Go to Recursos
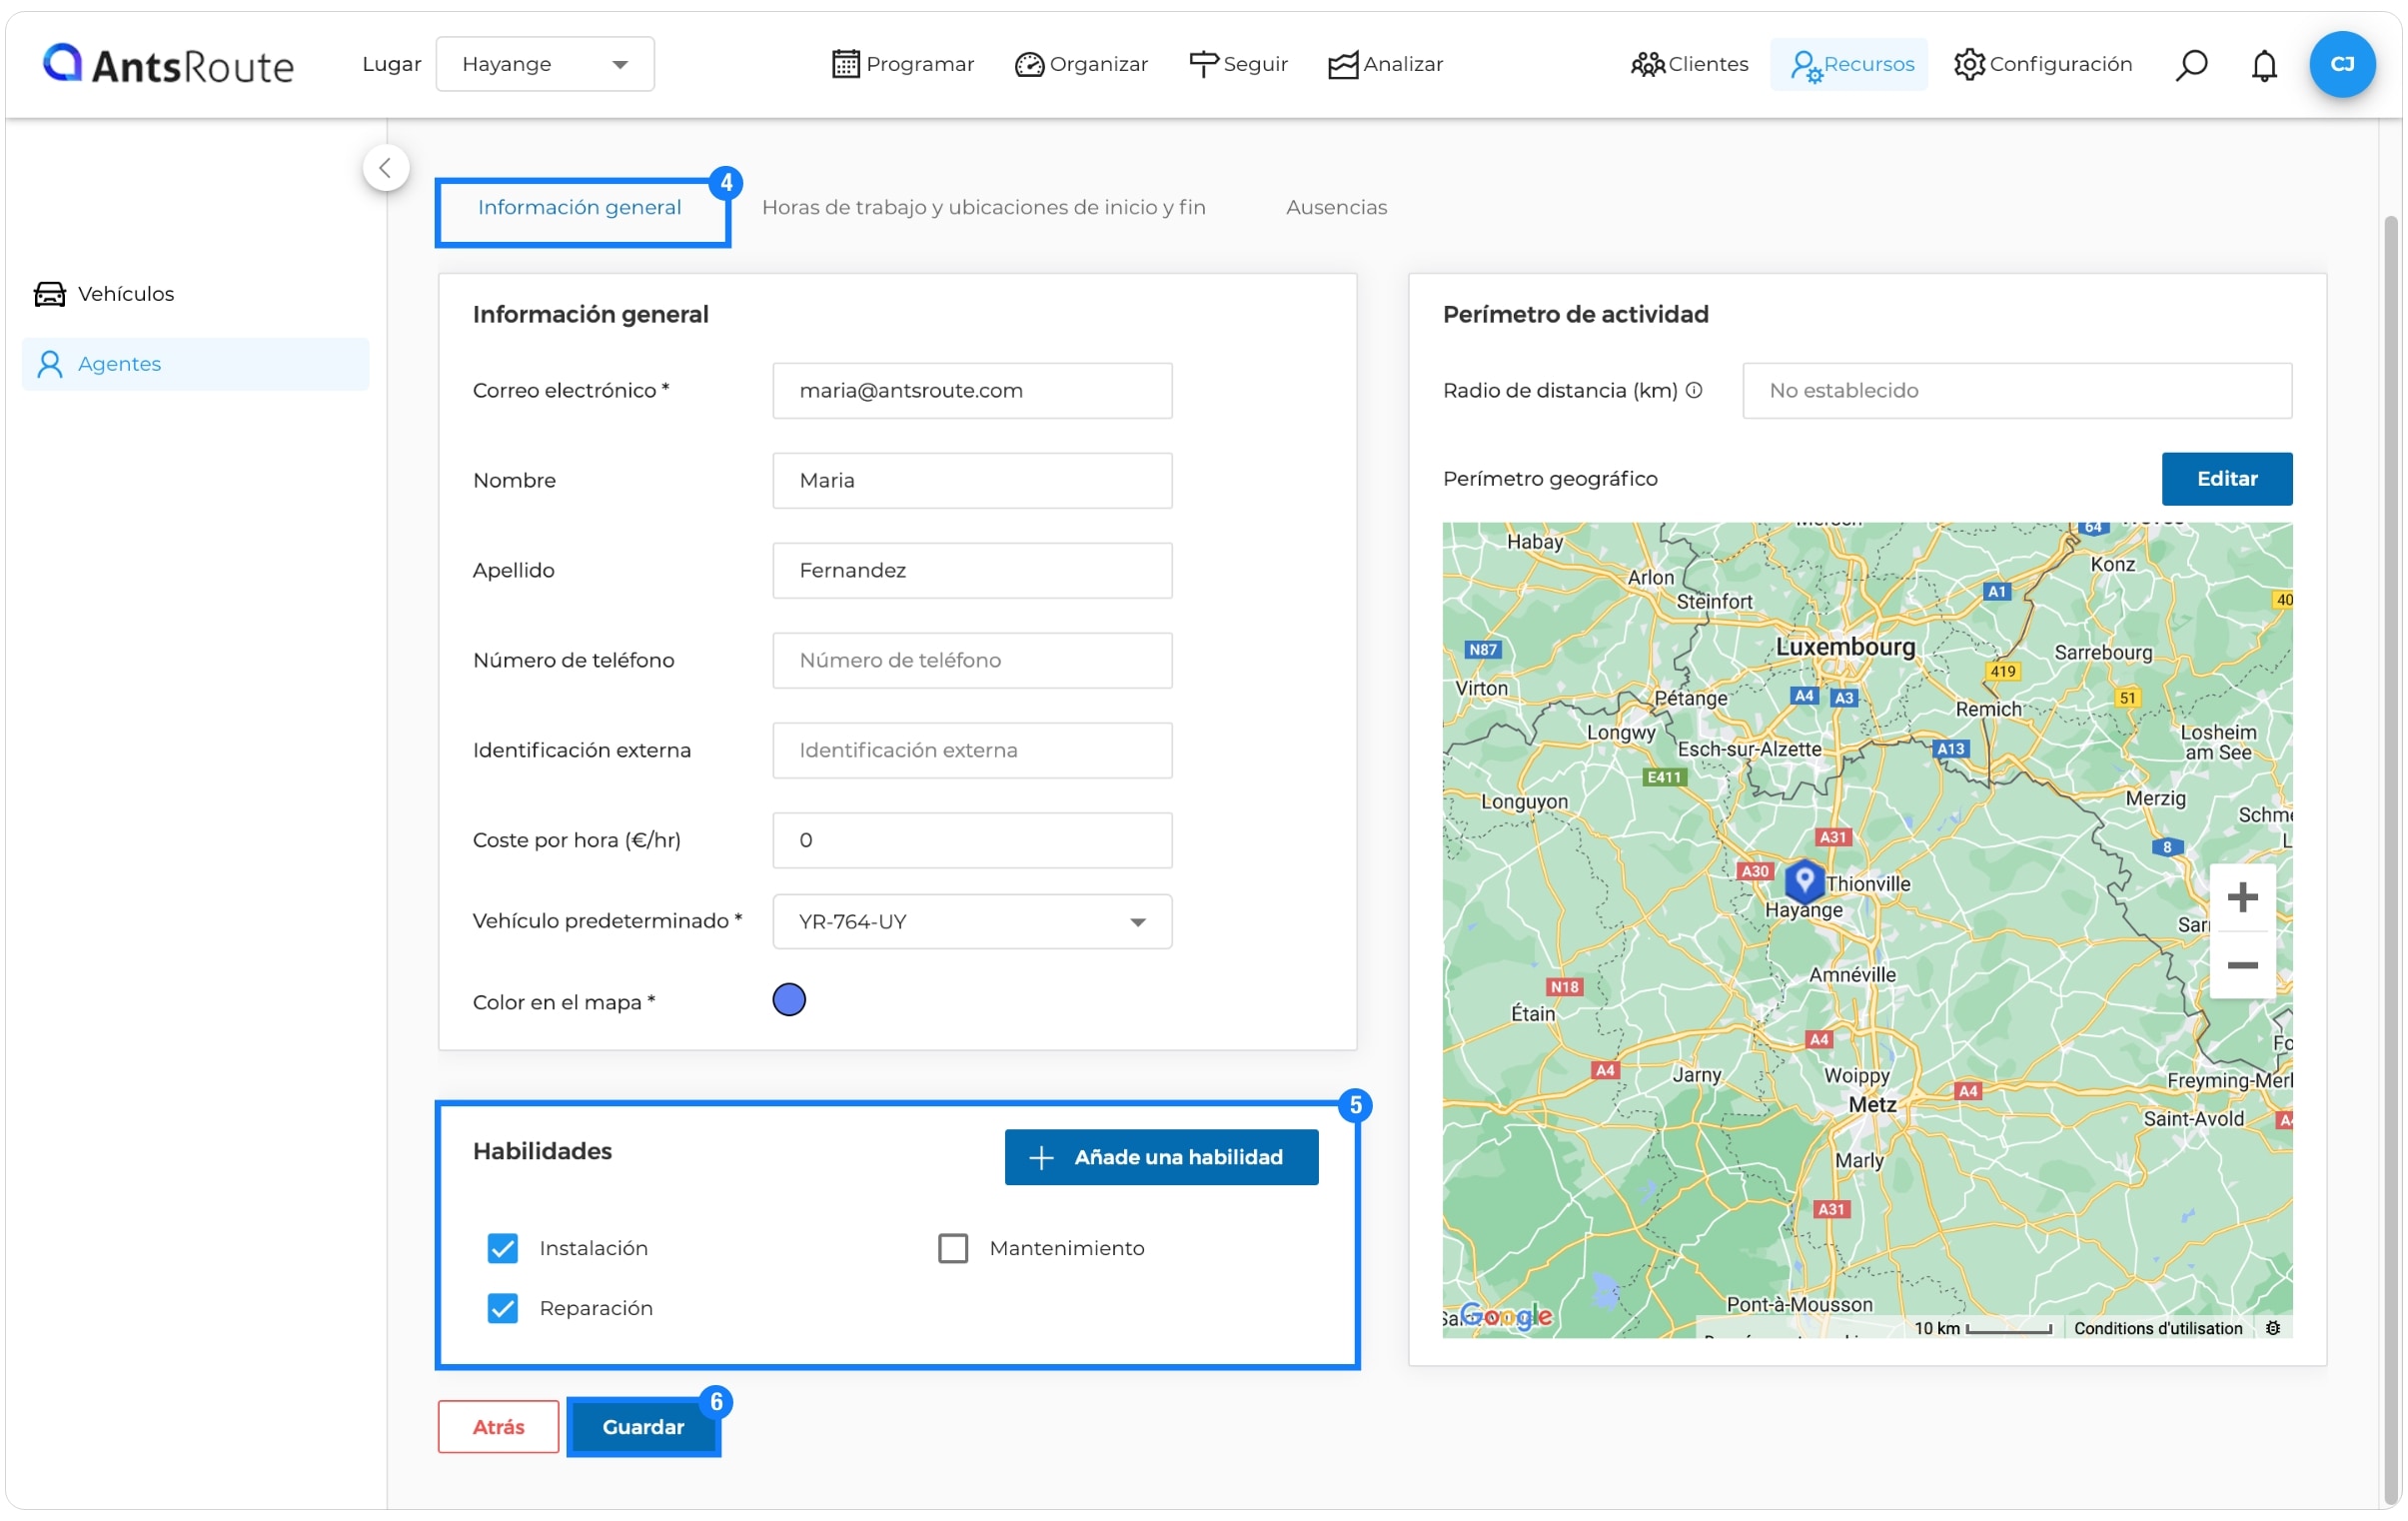The height and width of the screenshot is (1521, 2408). [1851, 64]
